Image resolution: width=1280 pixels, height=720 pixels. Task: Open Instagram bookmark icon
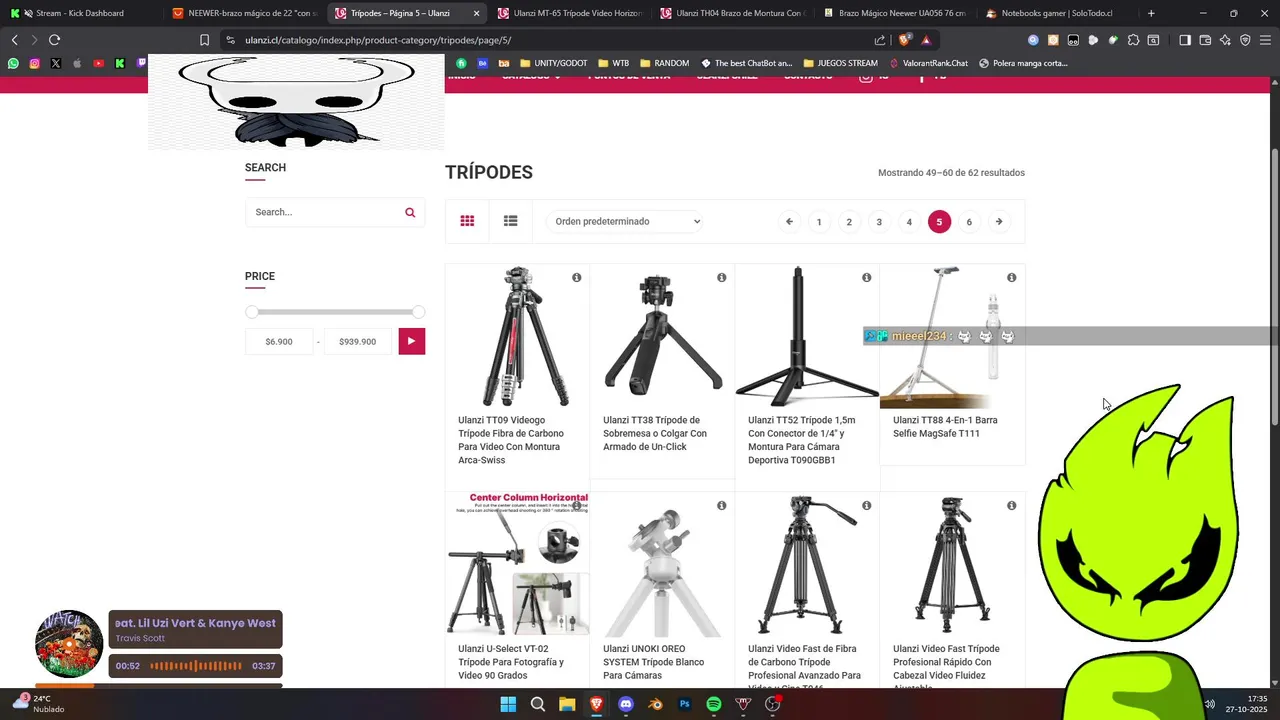click(34, 63)
